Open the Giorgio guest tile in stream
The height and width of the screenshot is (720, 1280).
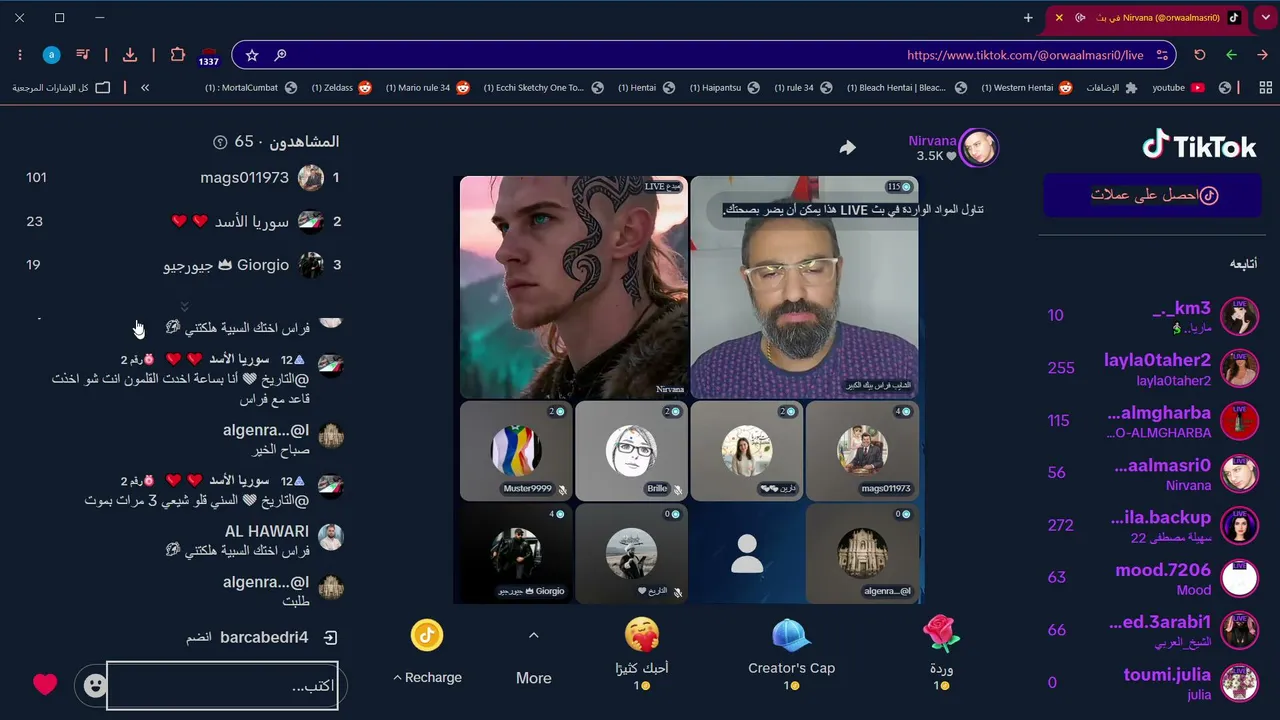coord(516,553)
